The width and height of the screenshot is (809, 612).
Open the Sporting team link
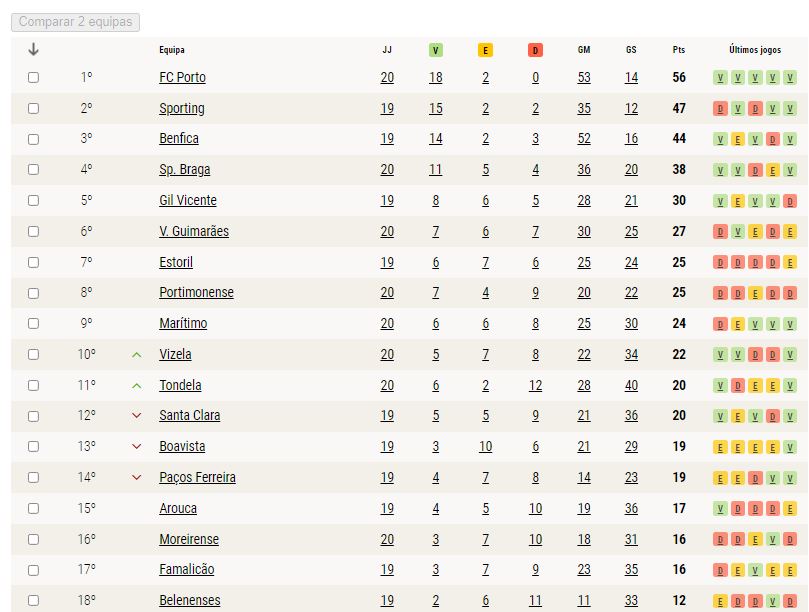(x=182, y=108)
